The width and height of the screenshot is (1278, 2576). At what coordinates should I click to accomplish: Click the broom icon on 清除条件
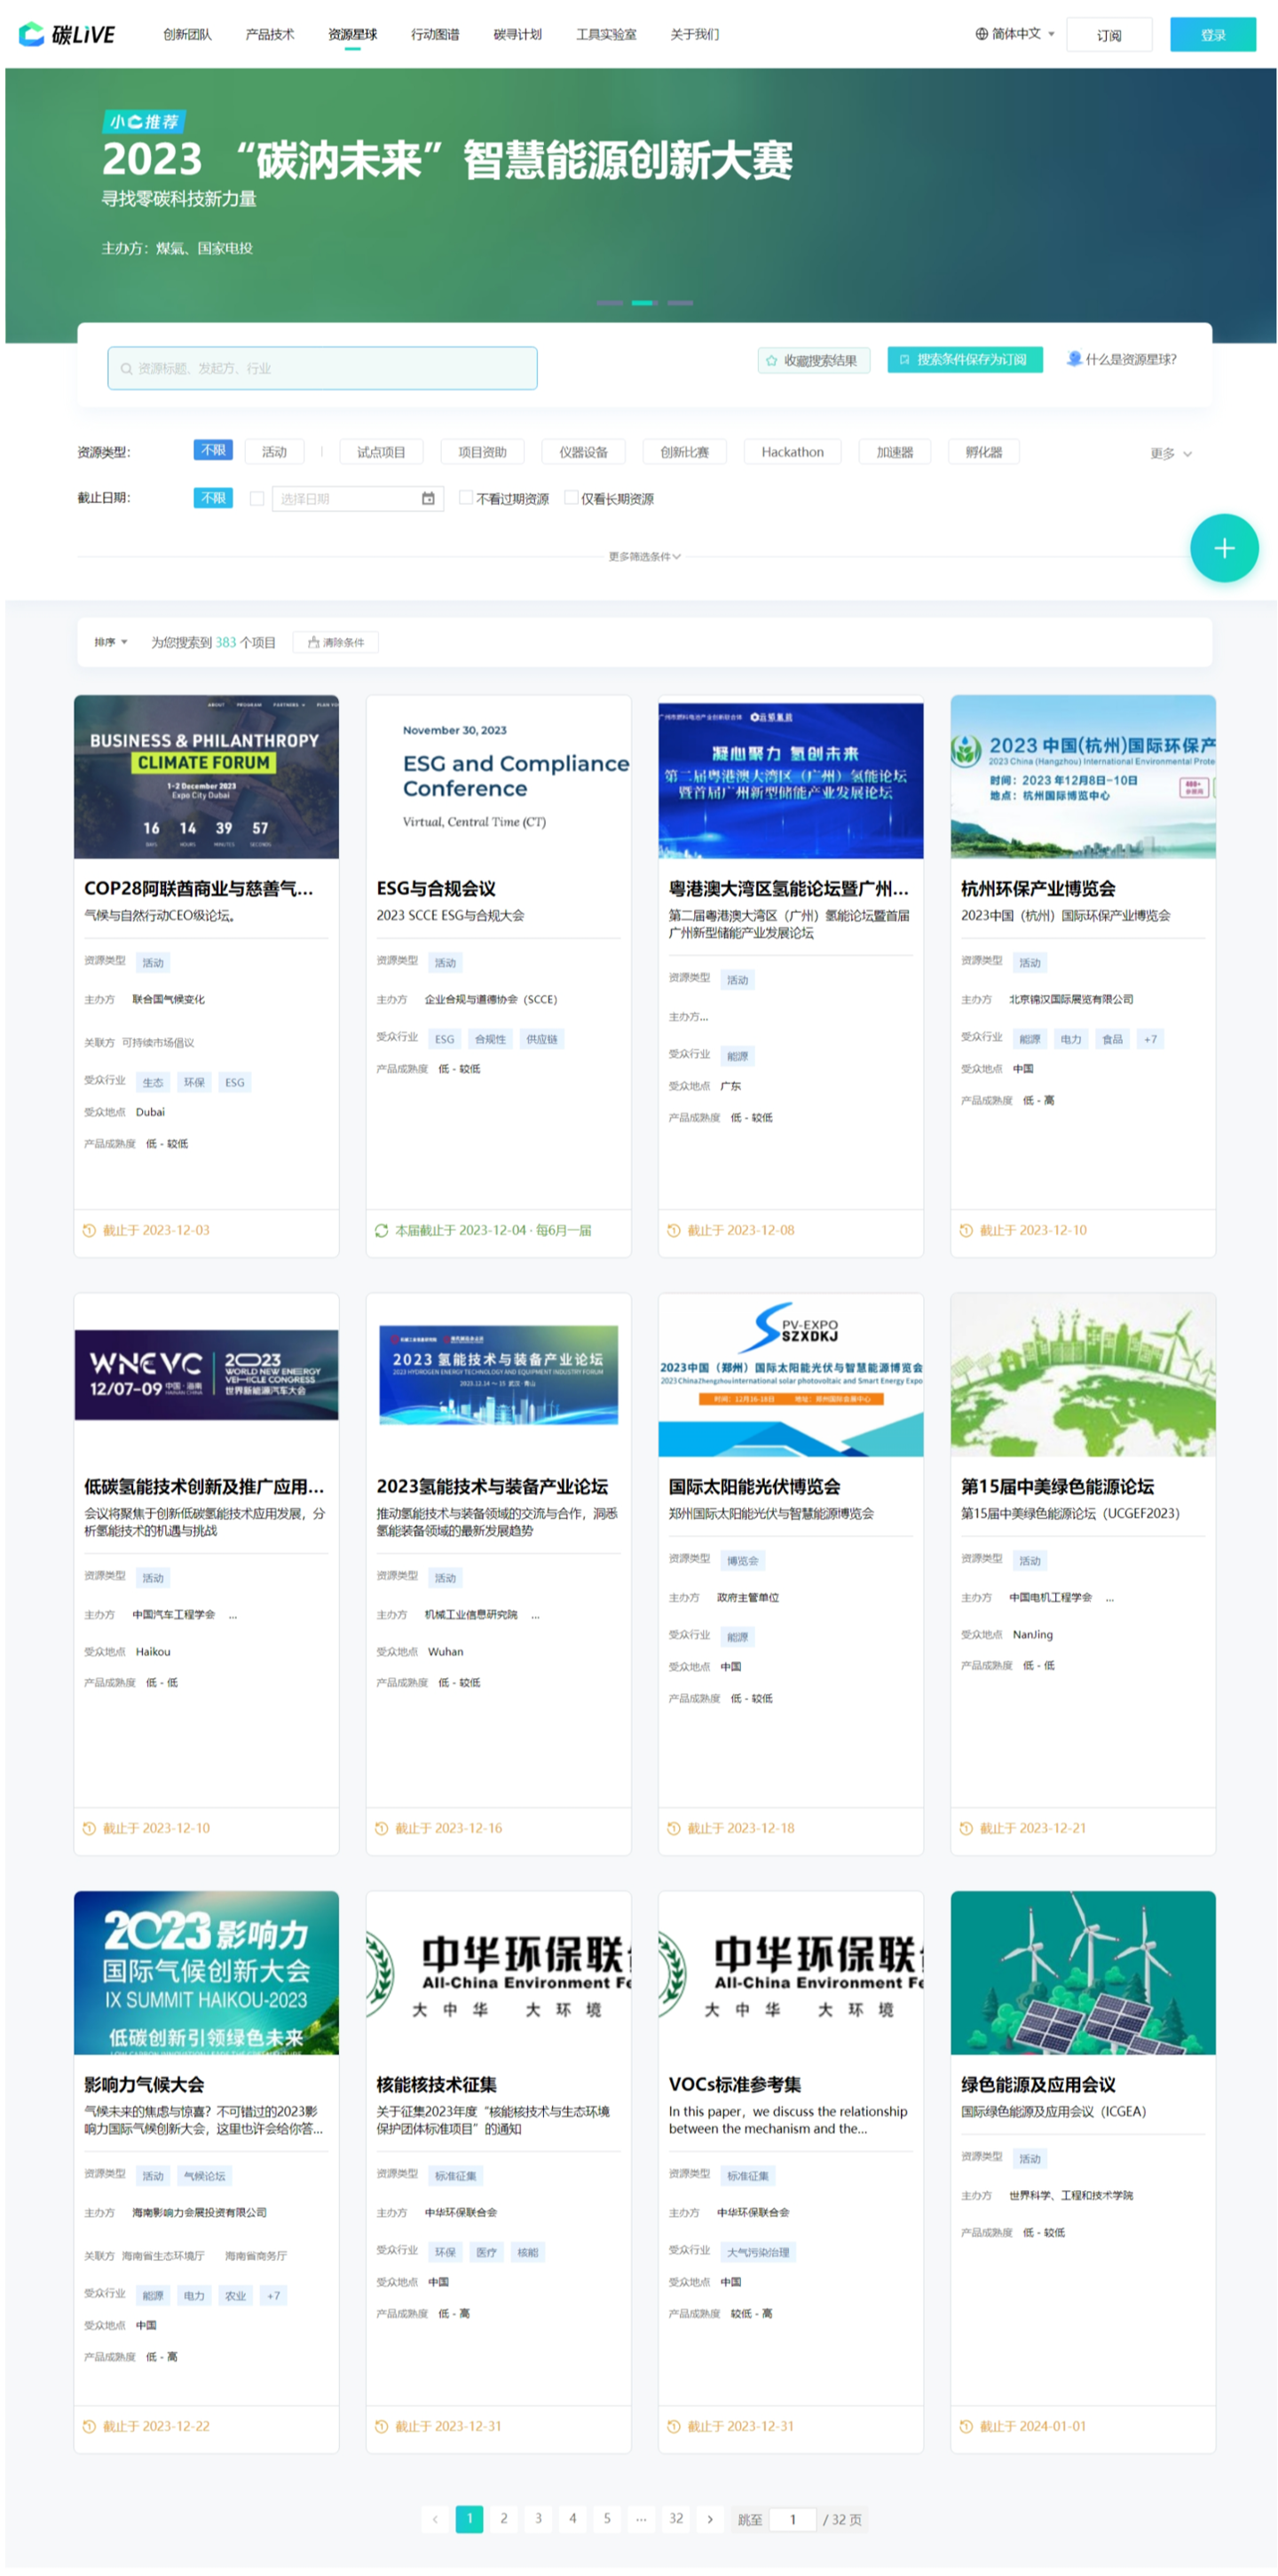(314, 643)
